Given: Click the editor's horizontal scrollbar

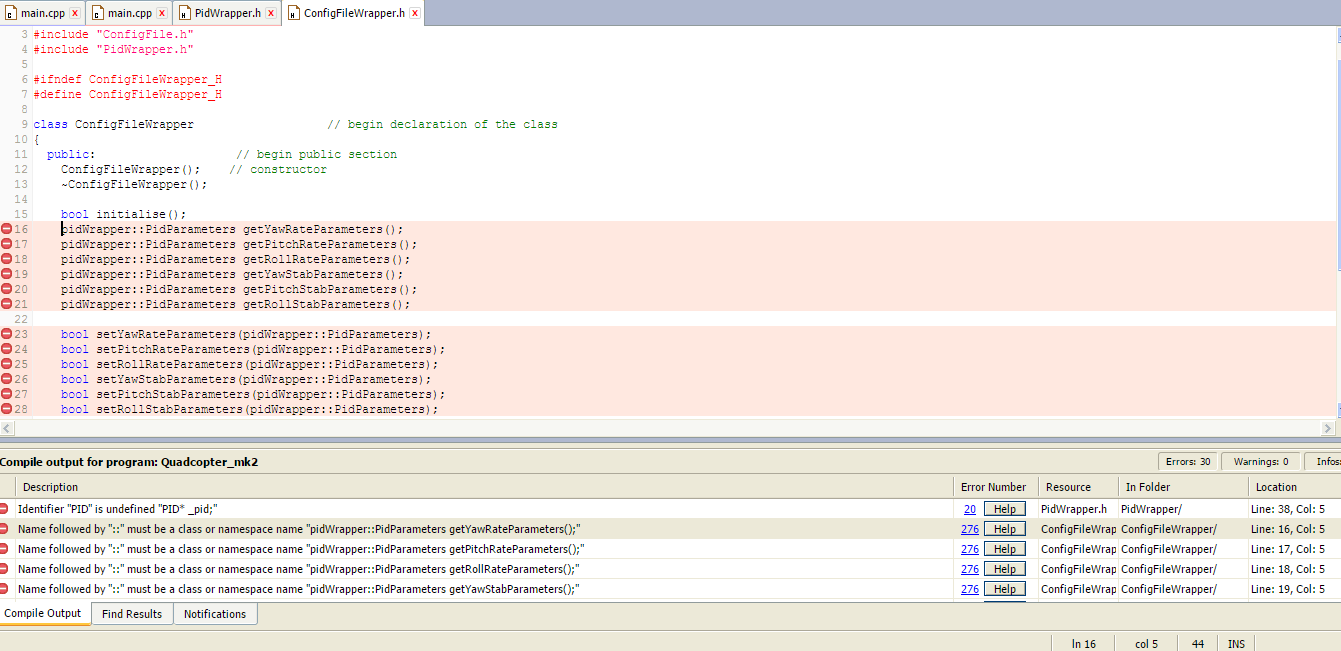Looking at the screenshot, I should tap(670, 428).
